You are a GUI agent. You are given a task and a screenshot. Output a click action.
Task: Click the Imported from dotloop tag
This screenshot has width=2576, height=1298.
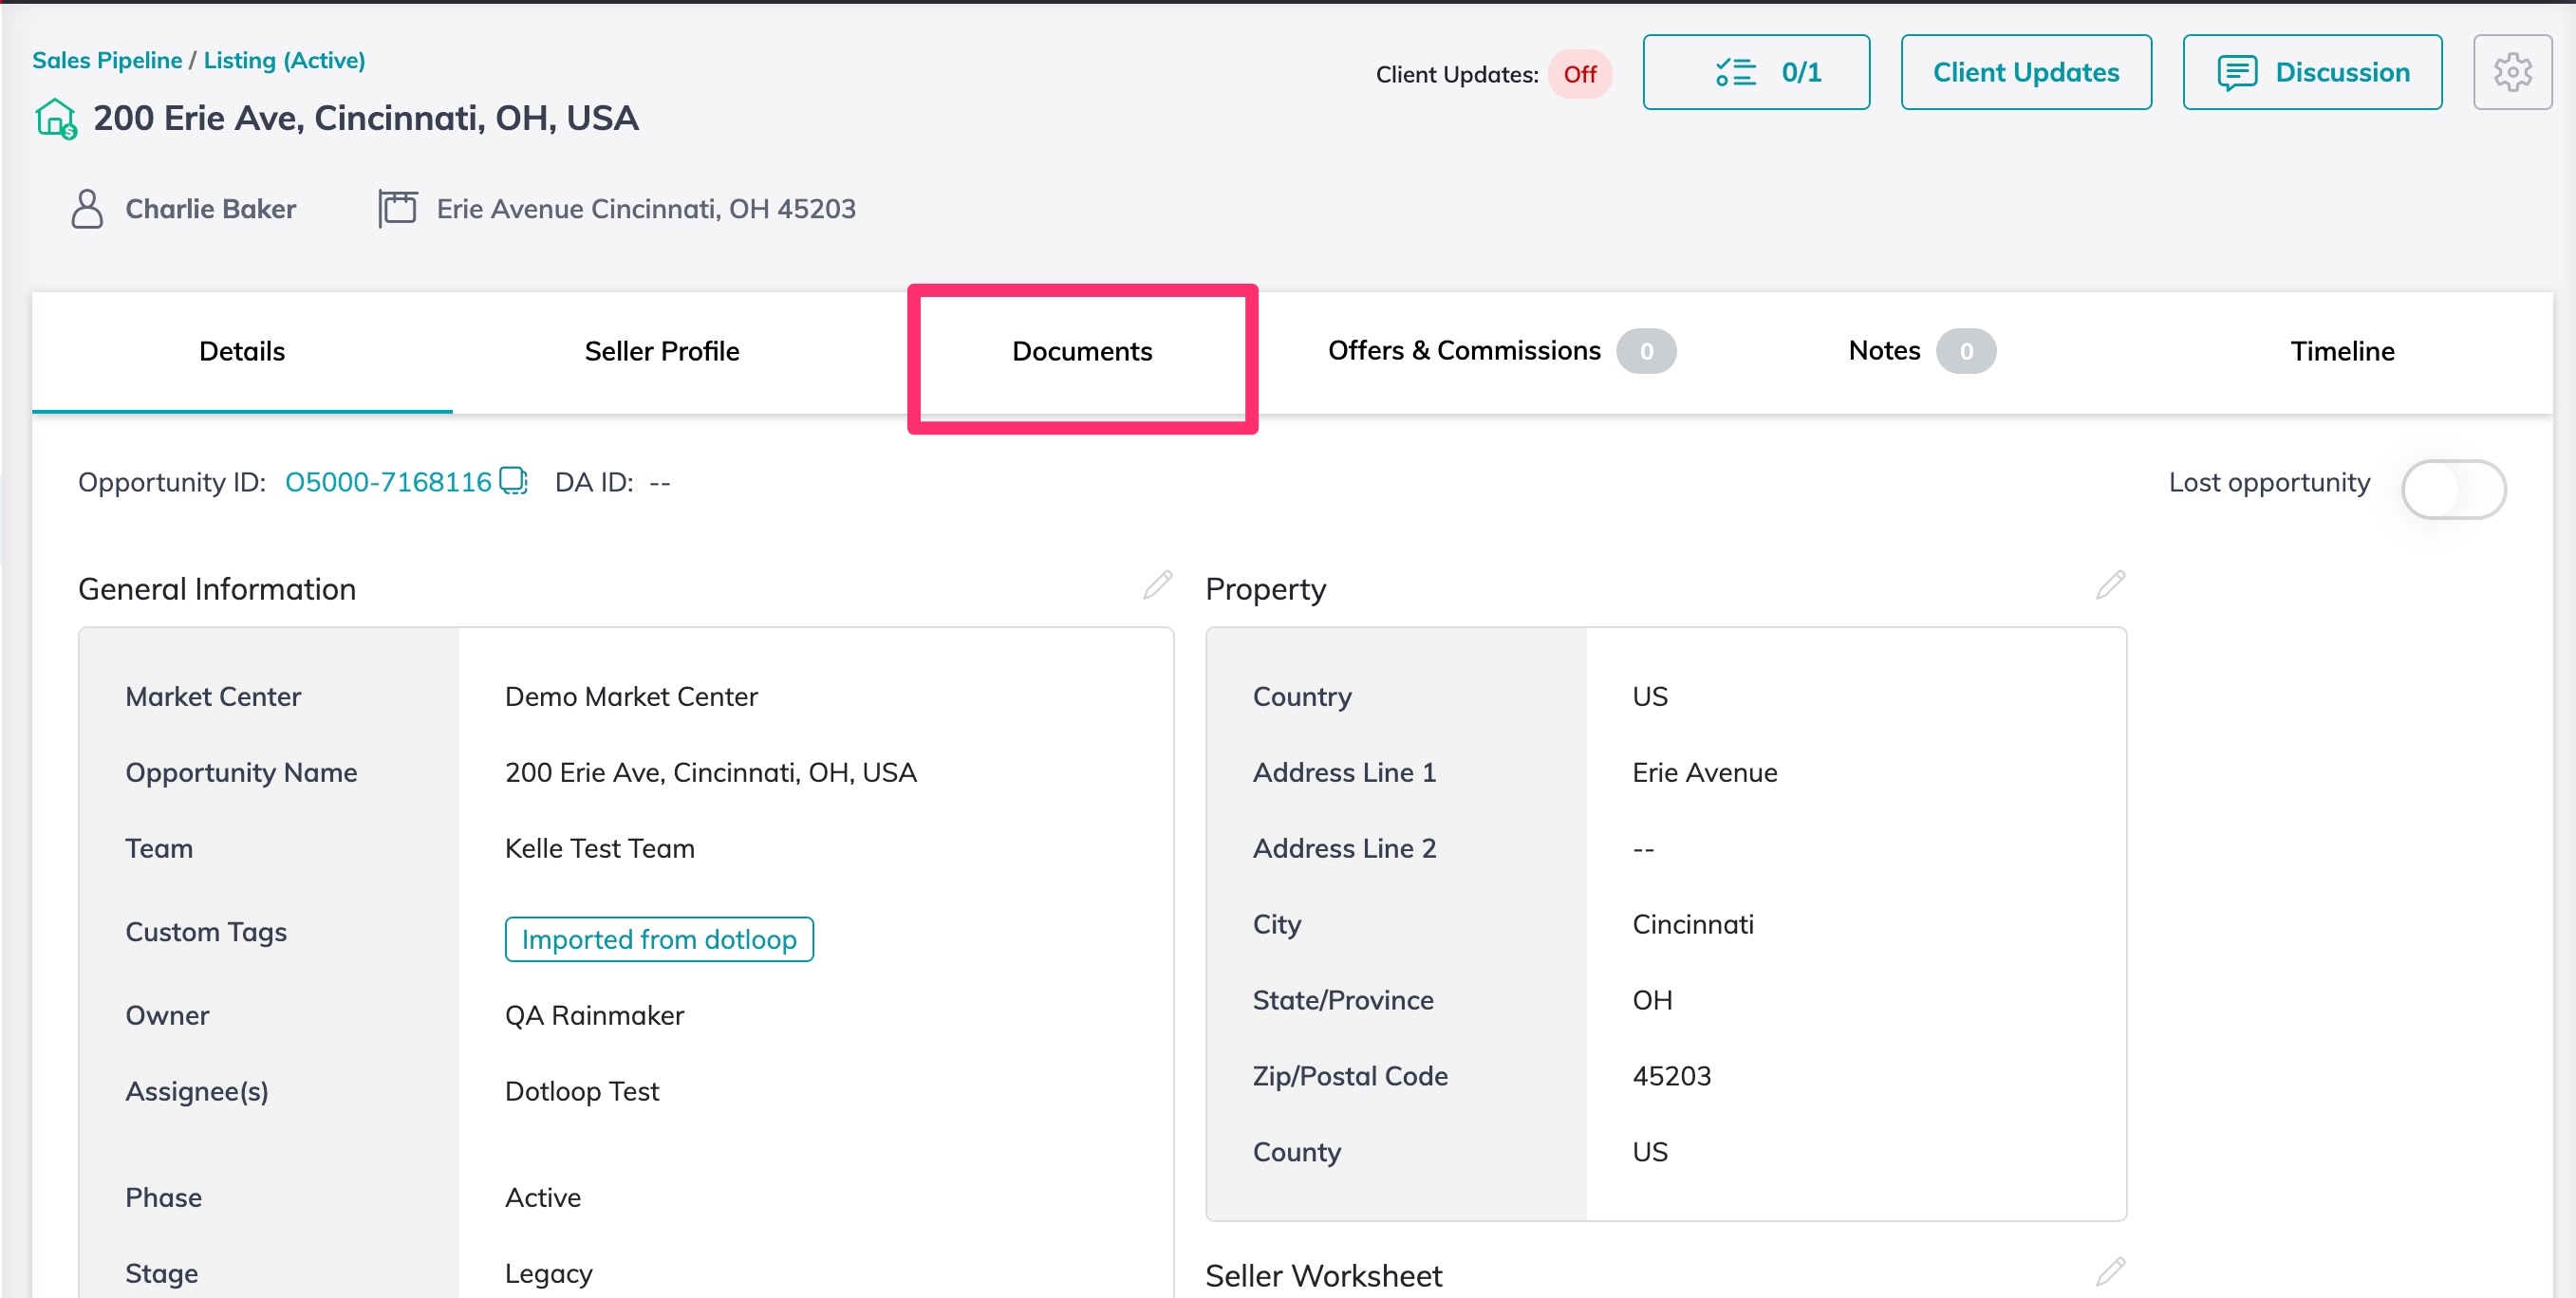pyautogui.click(x=659, y=939)
